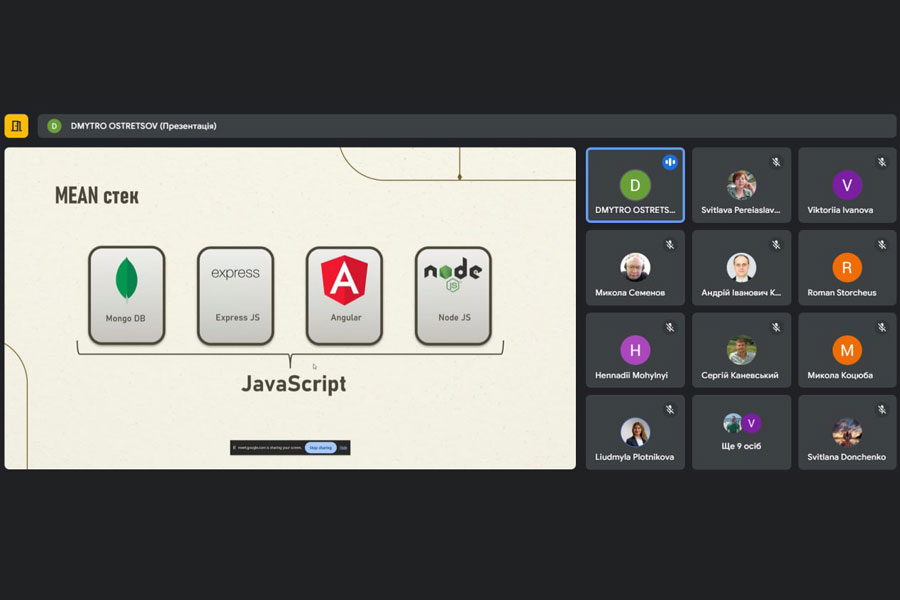Screen dimensions: 900x600
Task: Click the 'MEAN стек' slide title
Action: pos(96,196)
